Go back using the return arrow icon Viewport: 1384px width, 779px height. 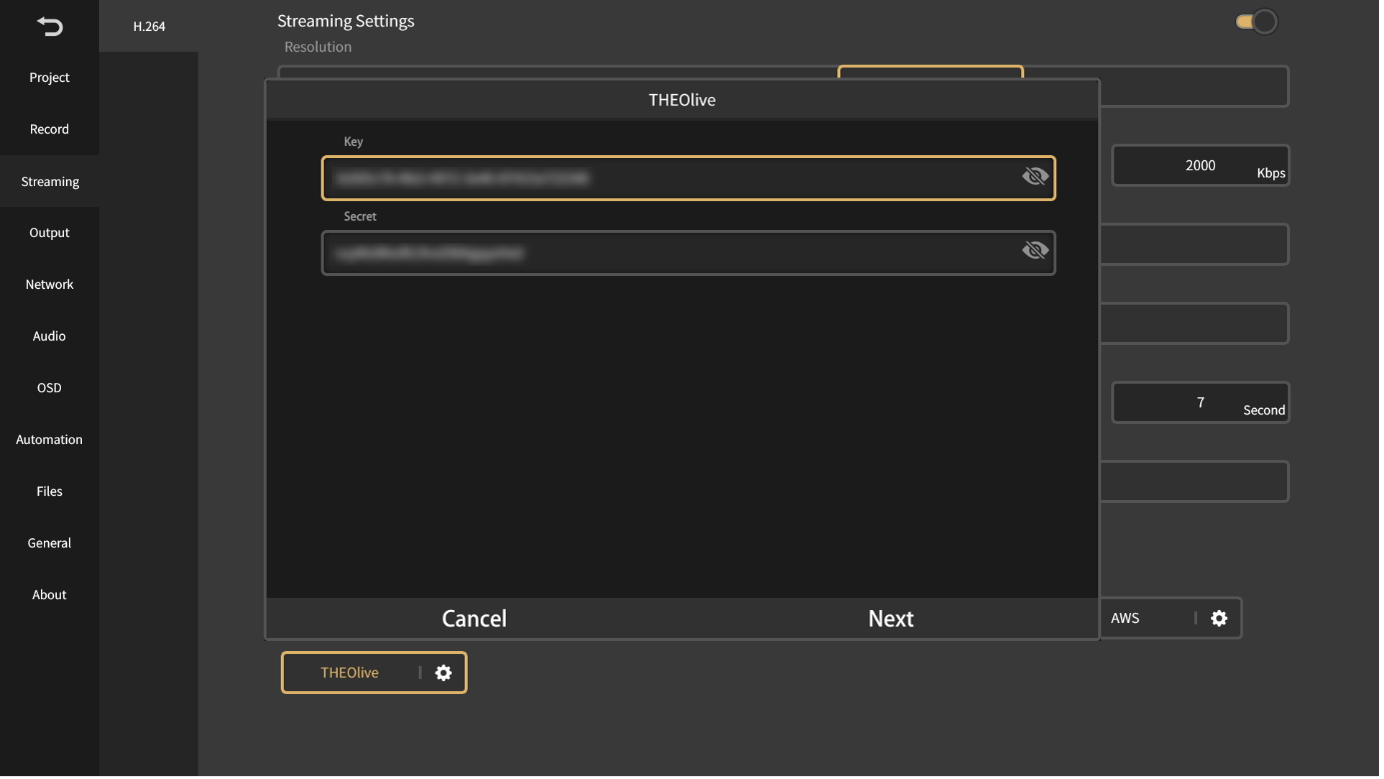pos(49,26)
